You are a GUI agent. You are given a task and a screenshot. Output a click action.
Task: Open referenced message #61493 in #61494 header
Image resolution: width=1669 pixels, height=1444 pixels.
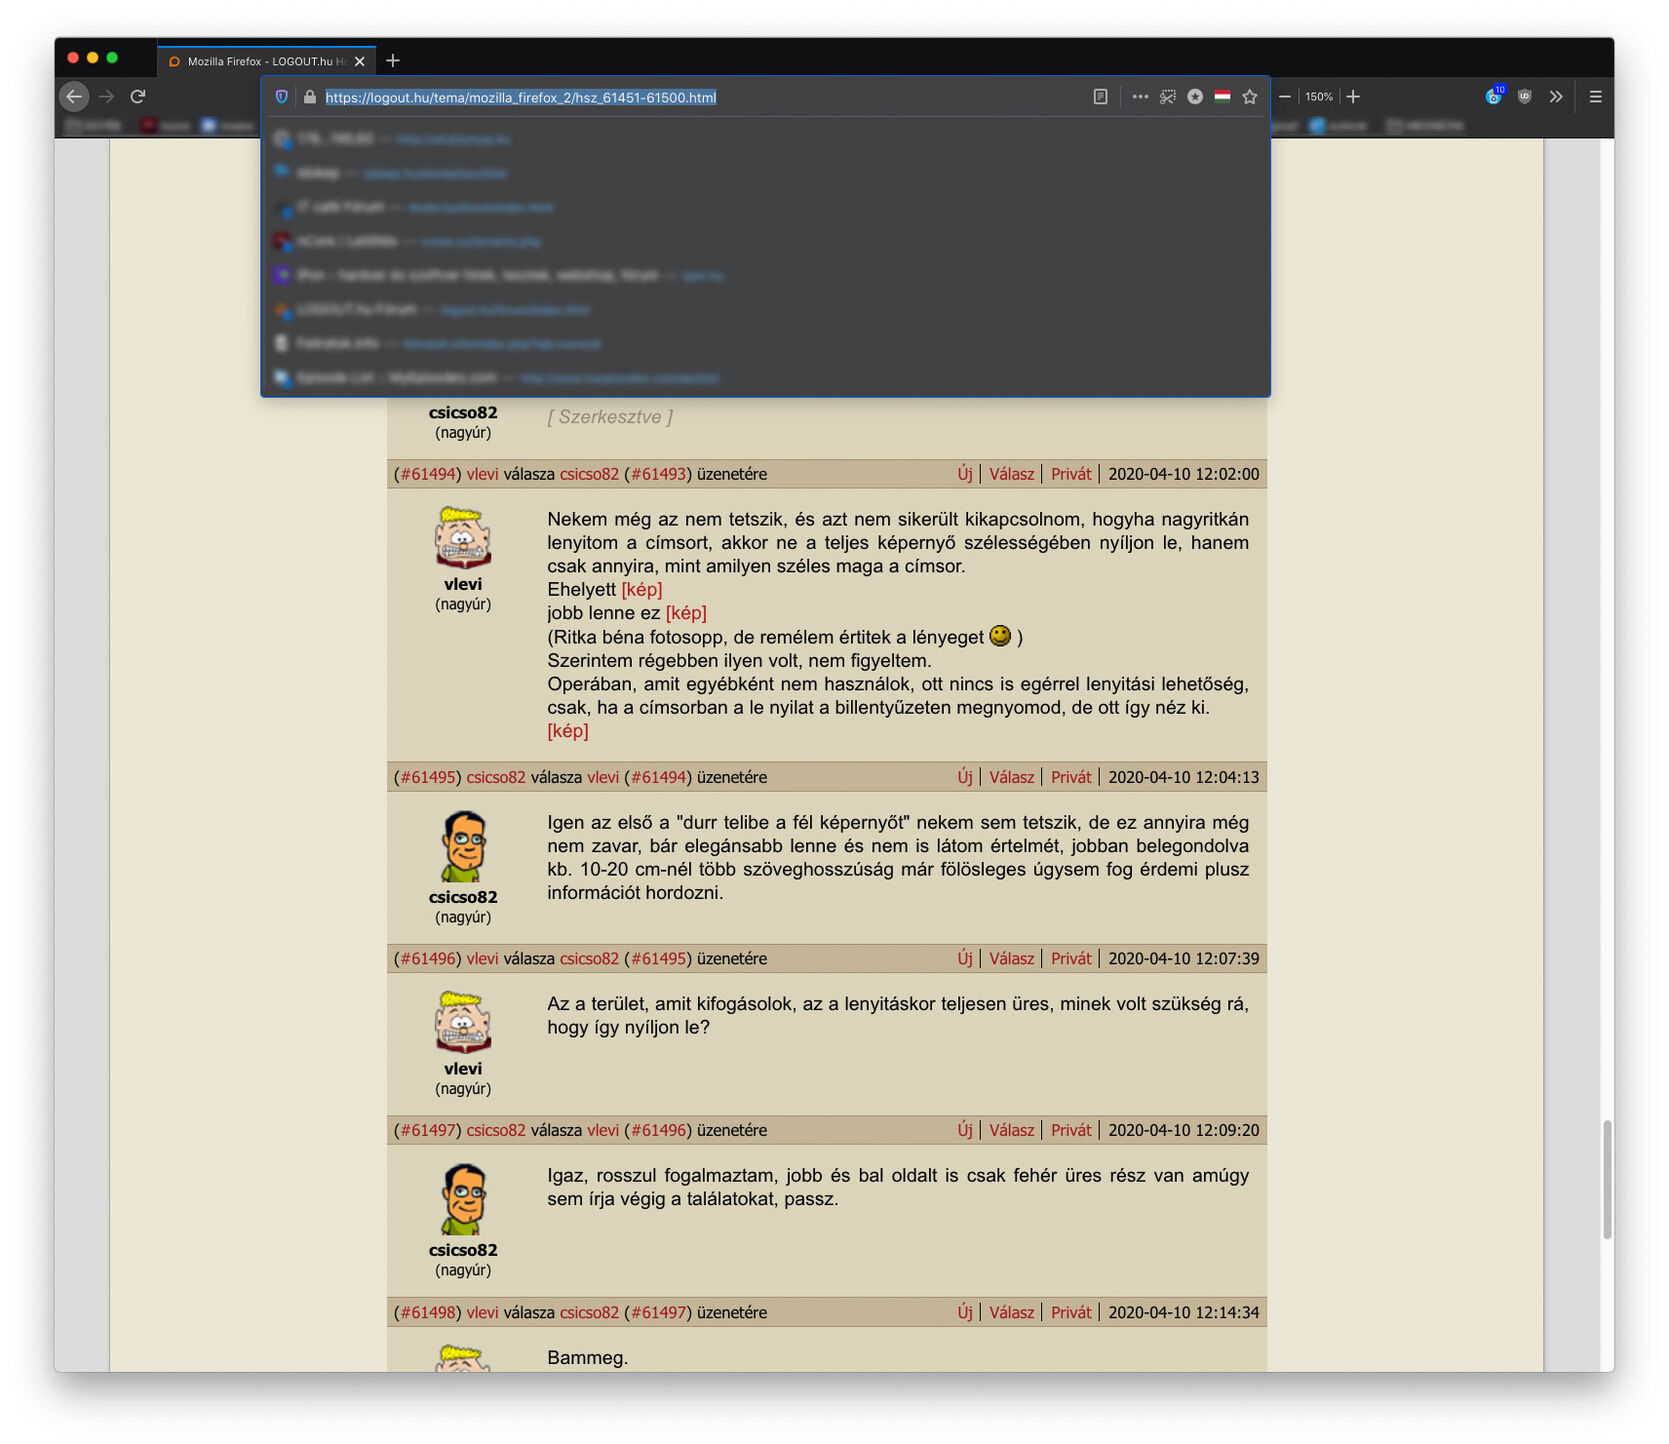coord(658,474)
